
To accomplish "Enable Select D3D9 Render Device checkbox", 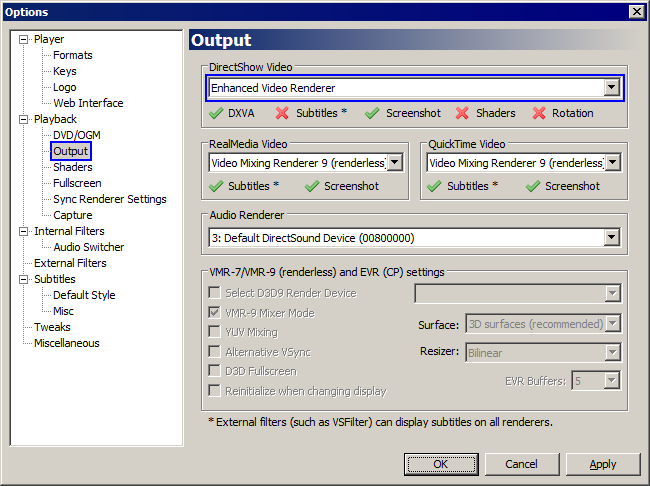I will (214, 293).
